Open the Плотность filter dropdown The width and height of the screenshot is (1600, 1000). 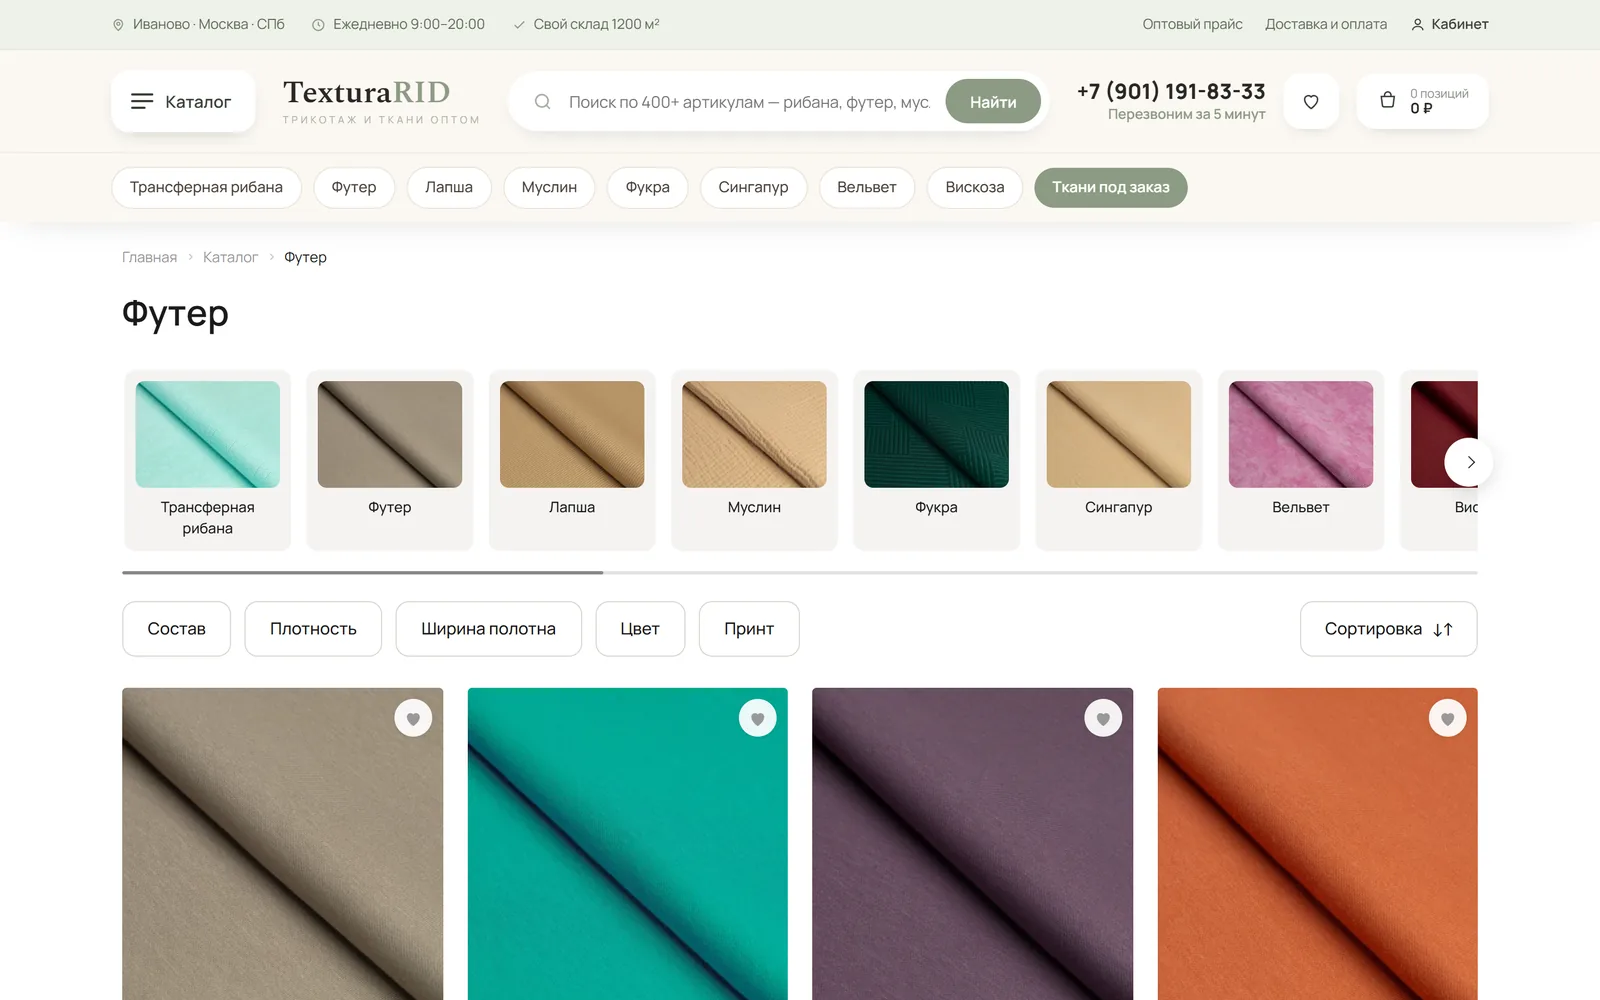click(313, 629)
